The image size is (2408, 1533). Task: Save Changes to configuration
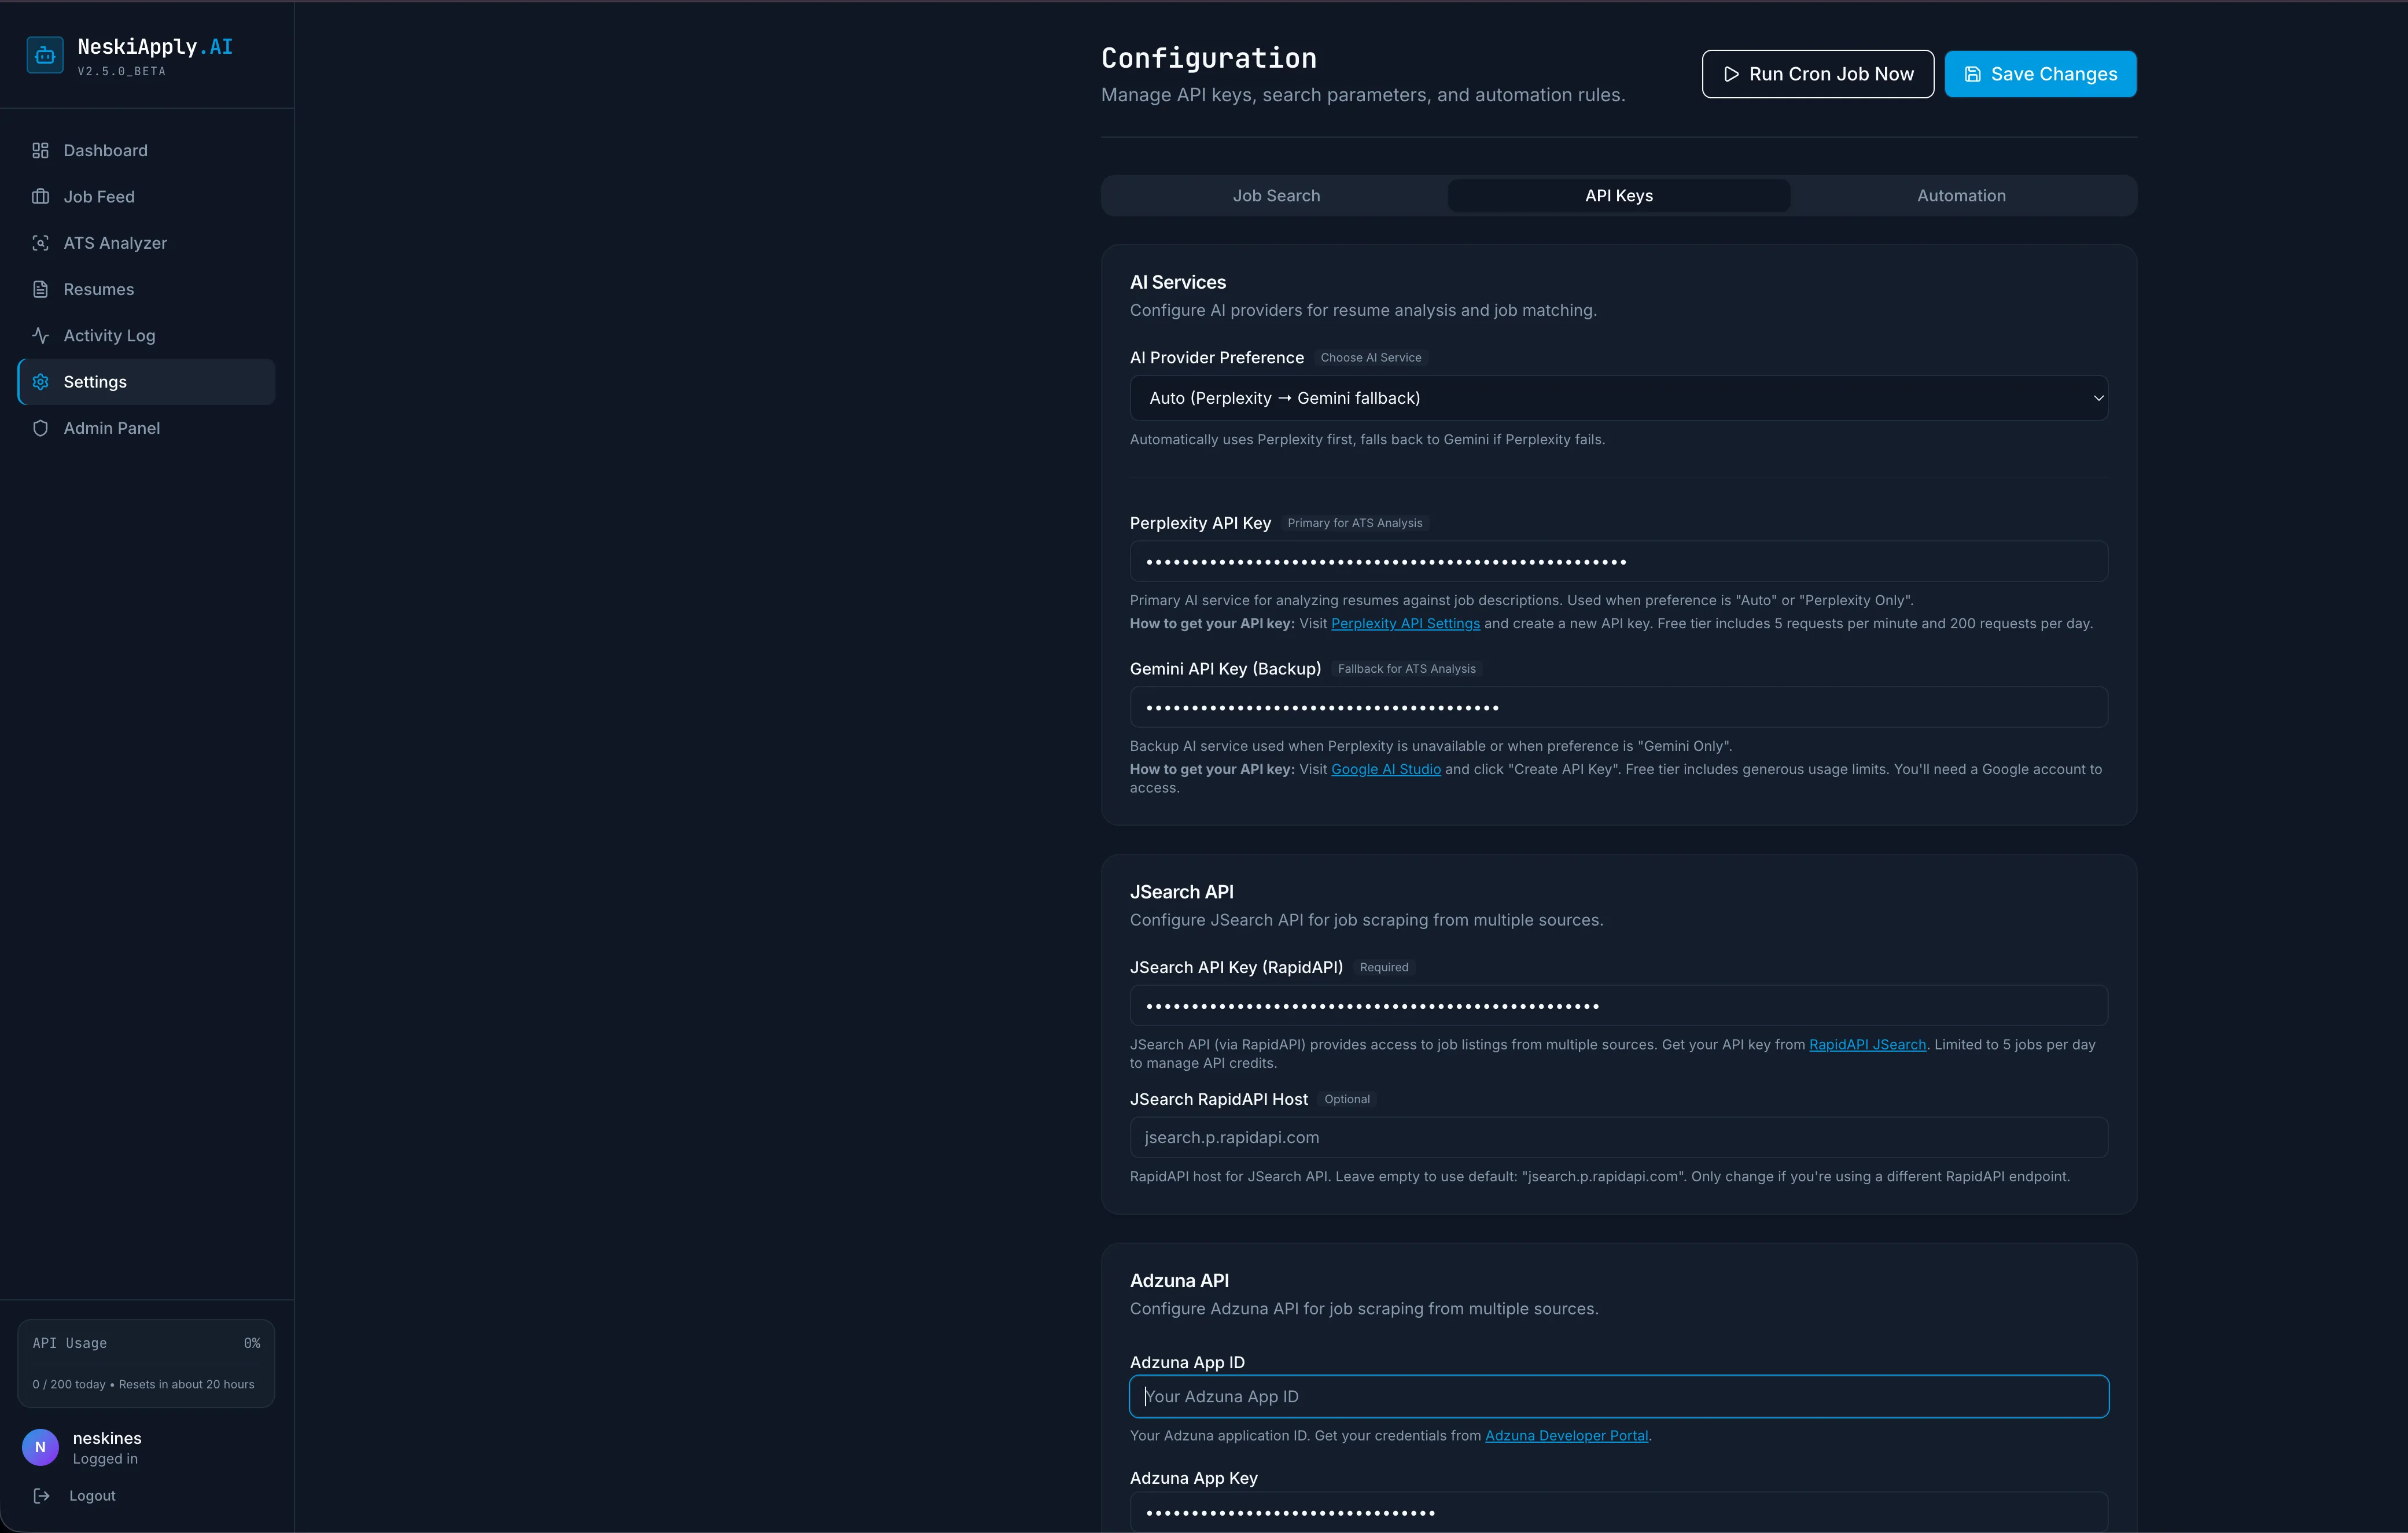click(2040, 74)
